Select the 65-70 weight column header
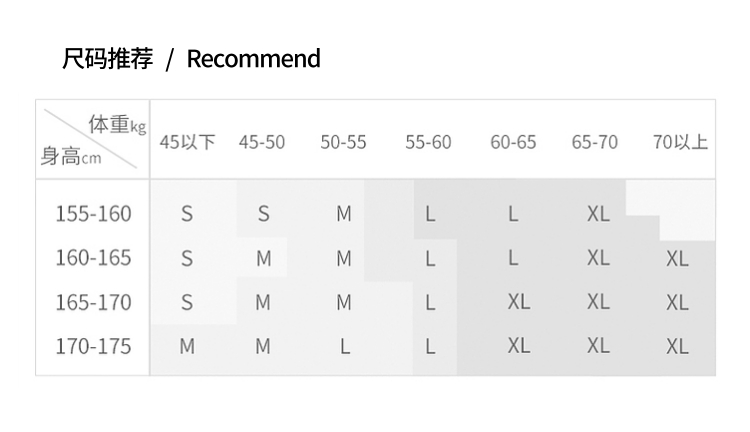Screen dimensions: 750x432 point(595,142)
